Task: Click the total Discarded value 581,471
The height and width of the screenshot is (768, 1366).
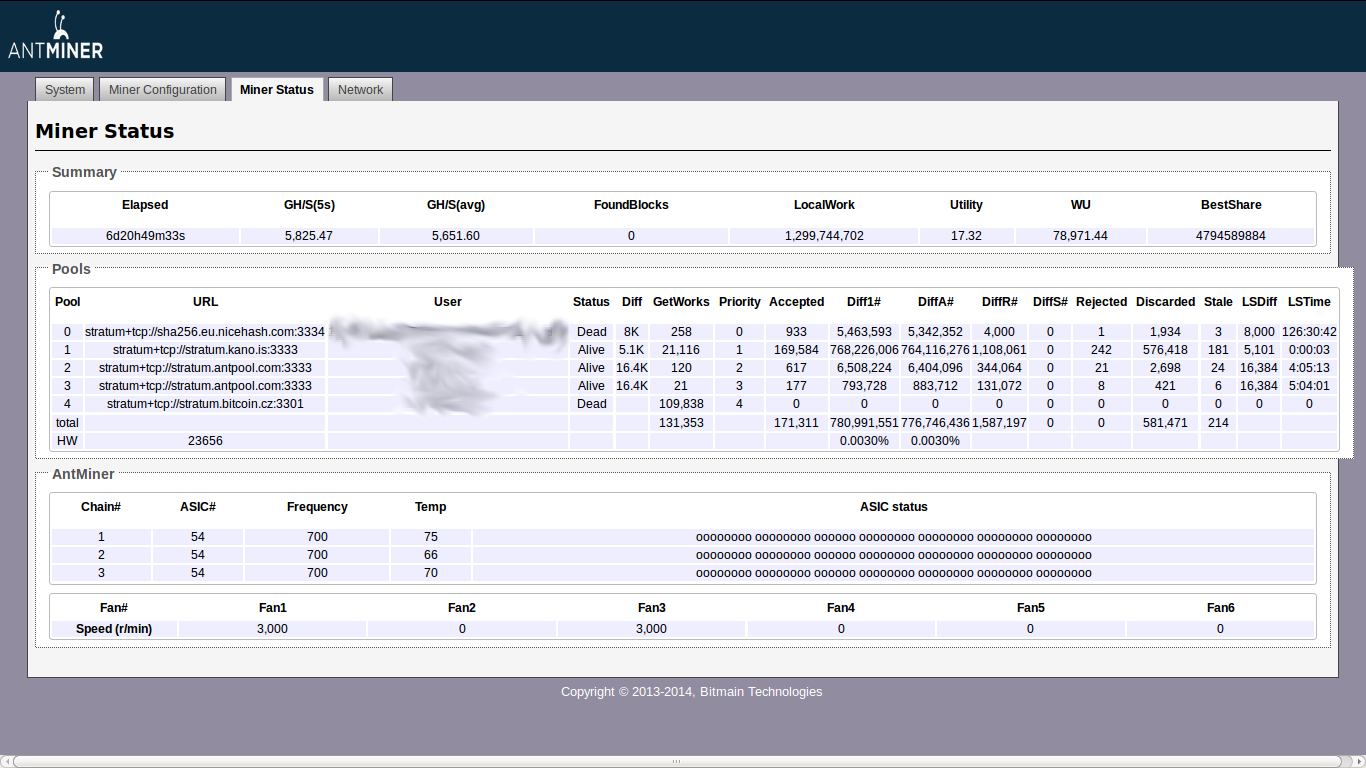Action: 1165,423
